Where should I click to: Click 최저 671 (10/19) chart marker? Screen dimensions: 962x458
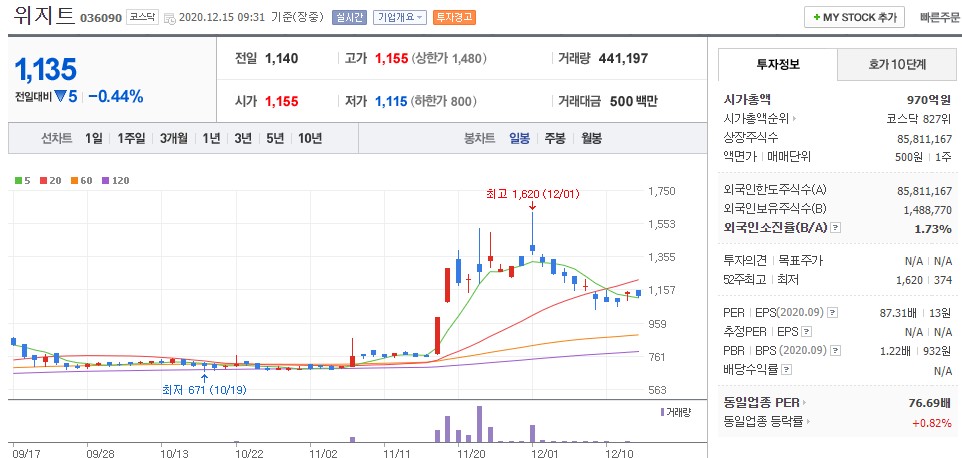(x=204, y=390)
